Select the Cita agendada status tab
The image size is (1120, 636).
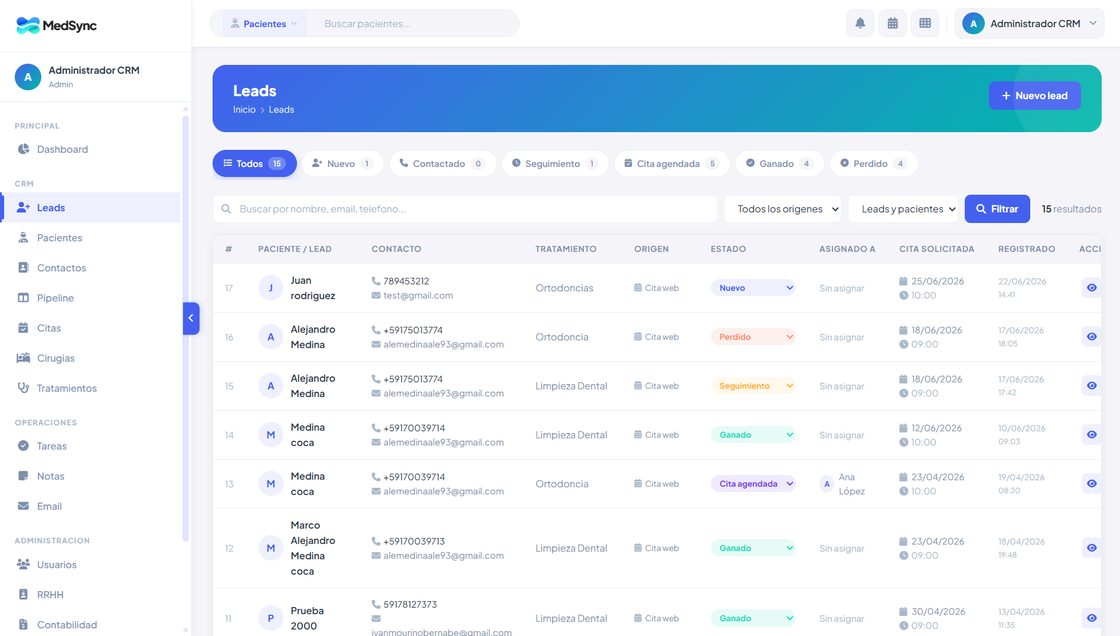pos(671,164)
